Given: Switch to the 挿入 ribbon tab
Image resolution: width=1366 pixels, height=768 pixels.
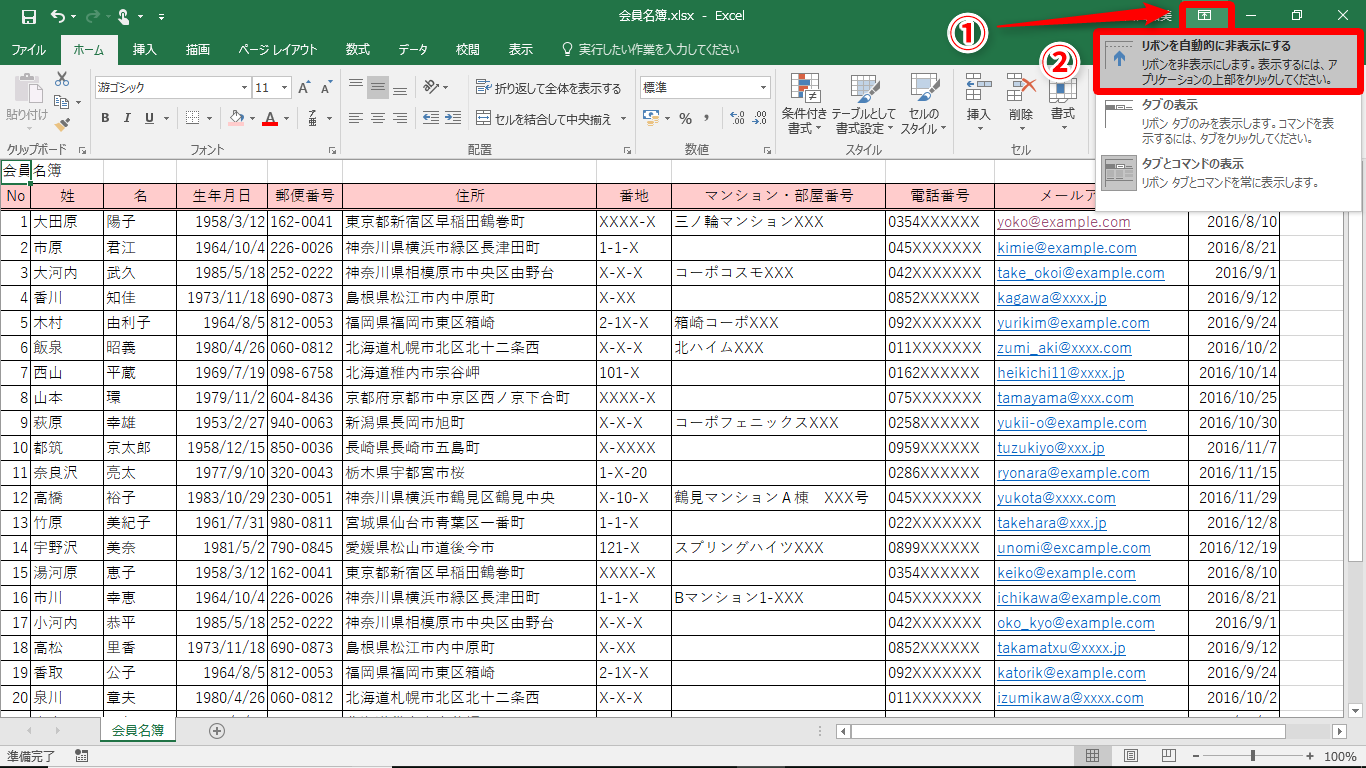Looking at the screenshot, I should click(145, 49).
